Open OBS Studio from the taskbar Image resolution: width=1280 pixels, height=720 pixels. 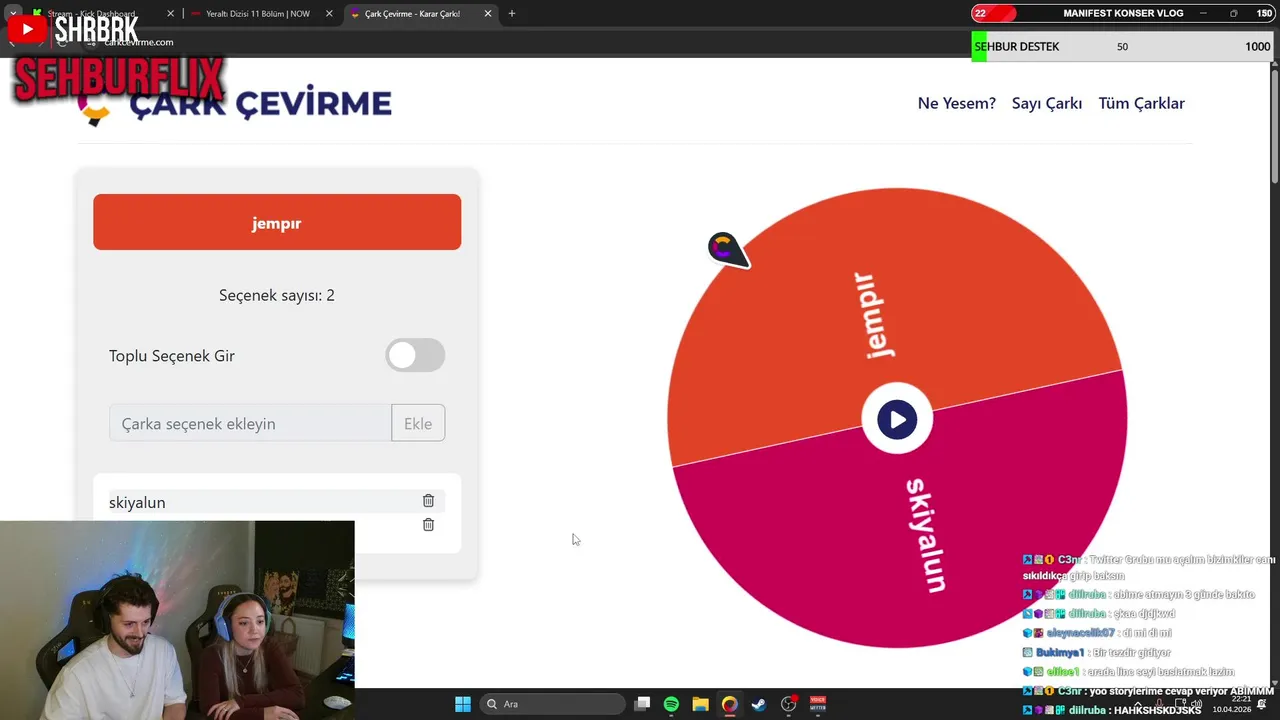(788, 704)
